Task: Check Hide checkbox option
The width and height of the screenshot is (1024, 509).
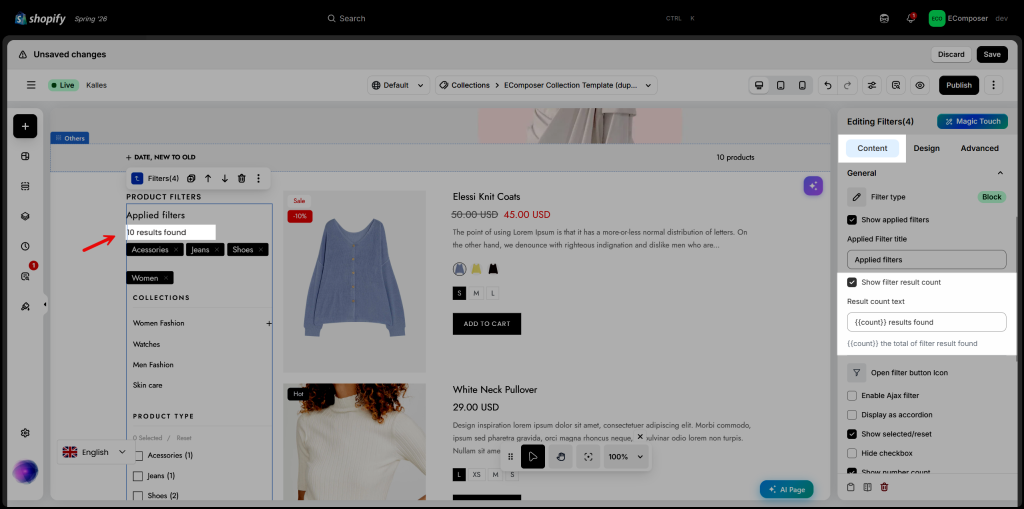Action: click(x=852, y=453)
